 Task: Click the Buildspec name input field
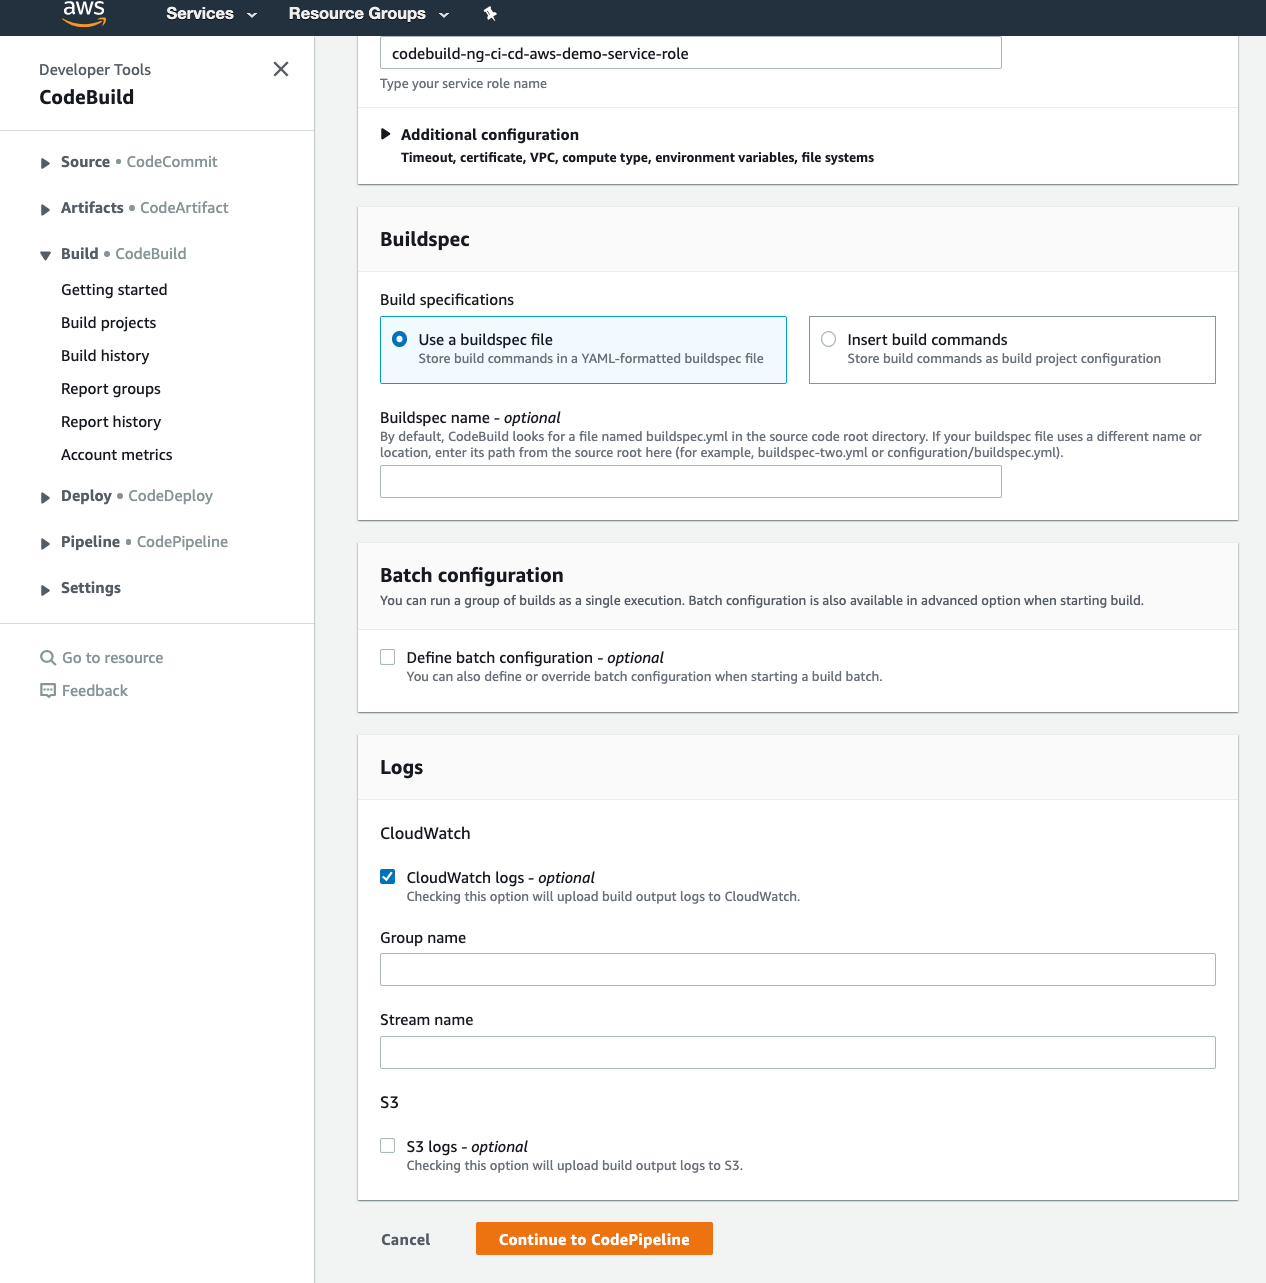click(691, 481)
